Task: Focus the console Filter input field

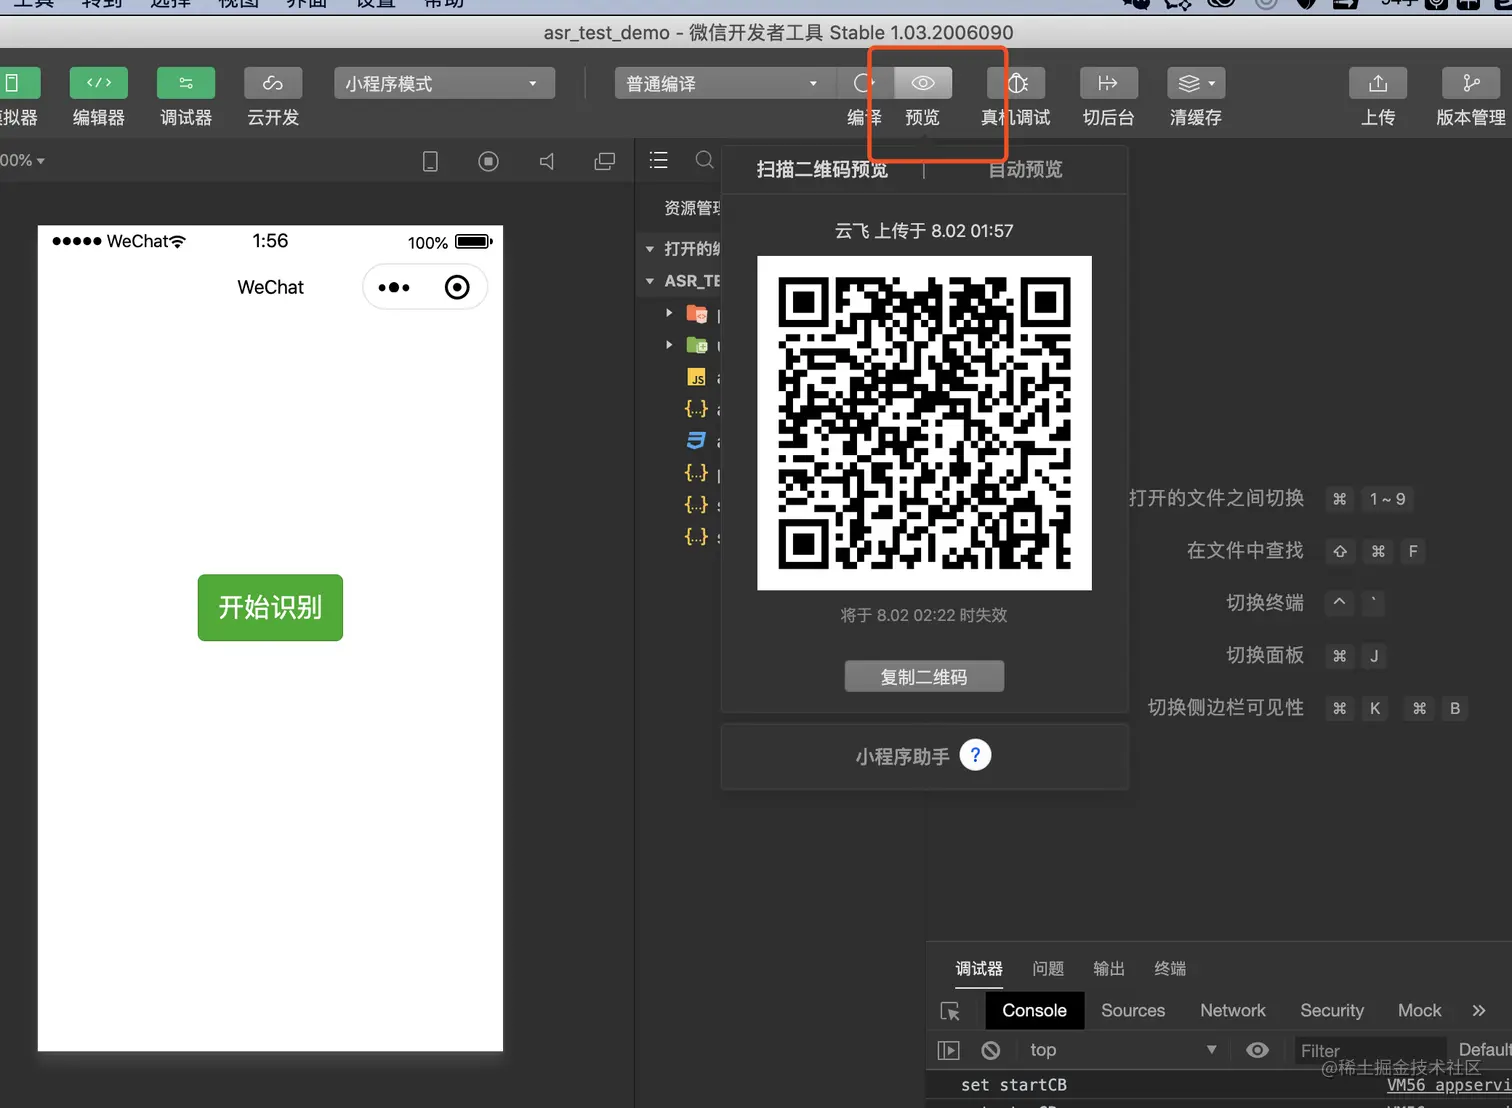Action: coord(1370,1050)
